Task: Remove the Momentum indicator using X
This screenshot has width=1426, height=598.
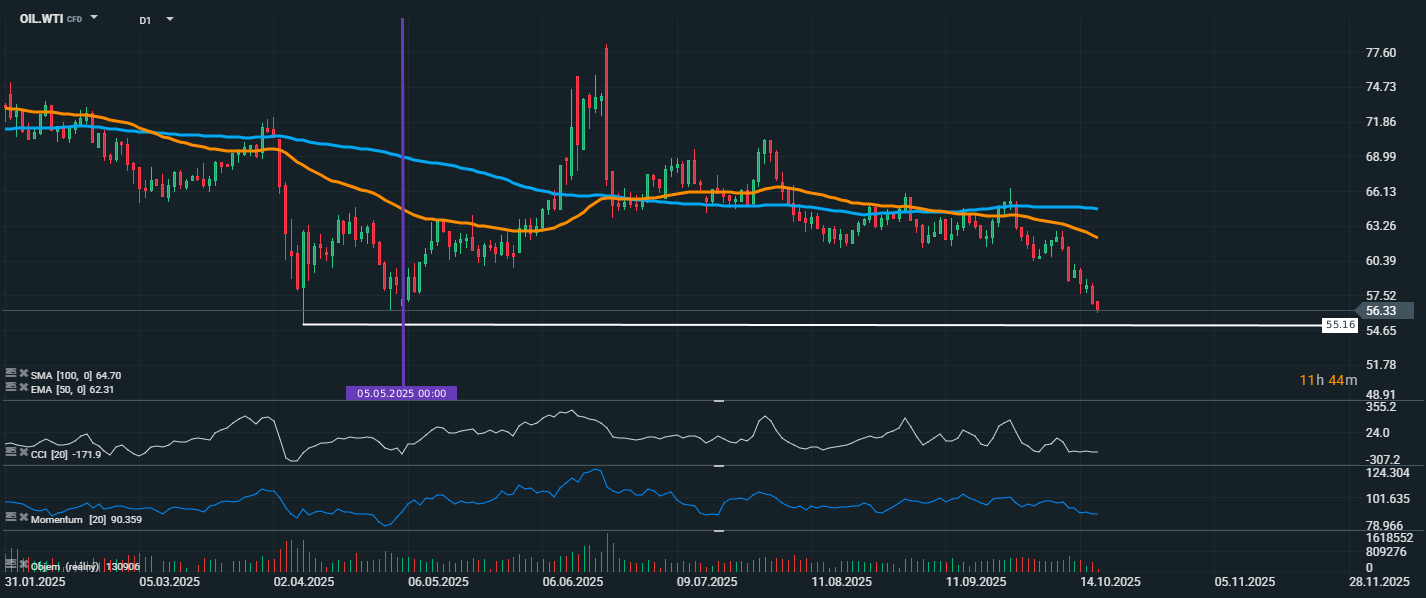Action: 23,517
